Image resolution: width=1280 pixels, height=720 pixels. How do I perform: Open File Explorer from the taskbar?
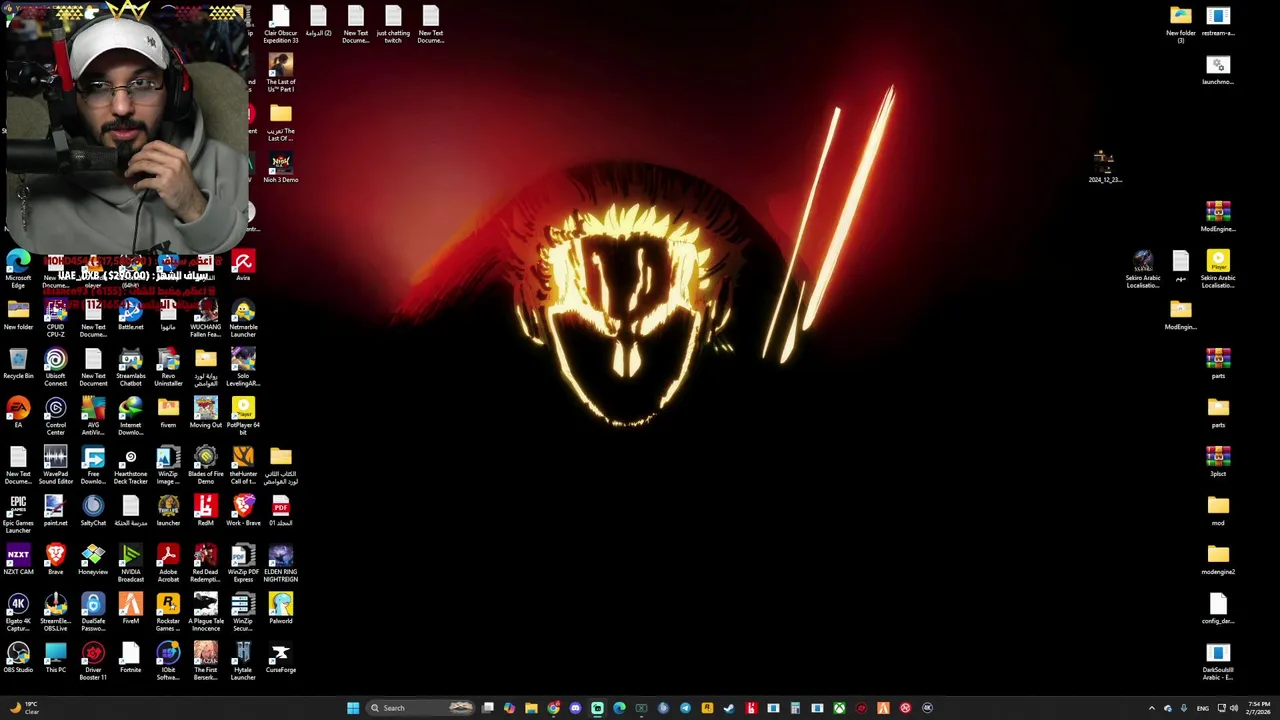click(531, 708)
